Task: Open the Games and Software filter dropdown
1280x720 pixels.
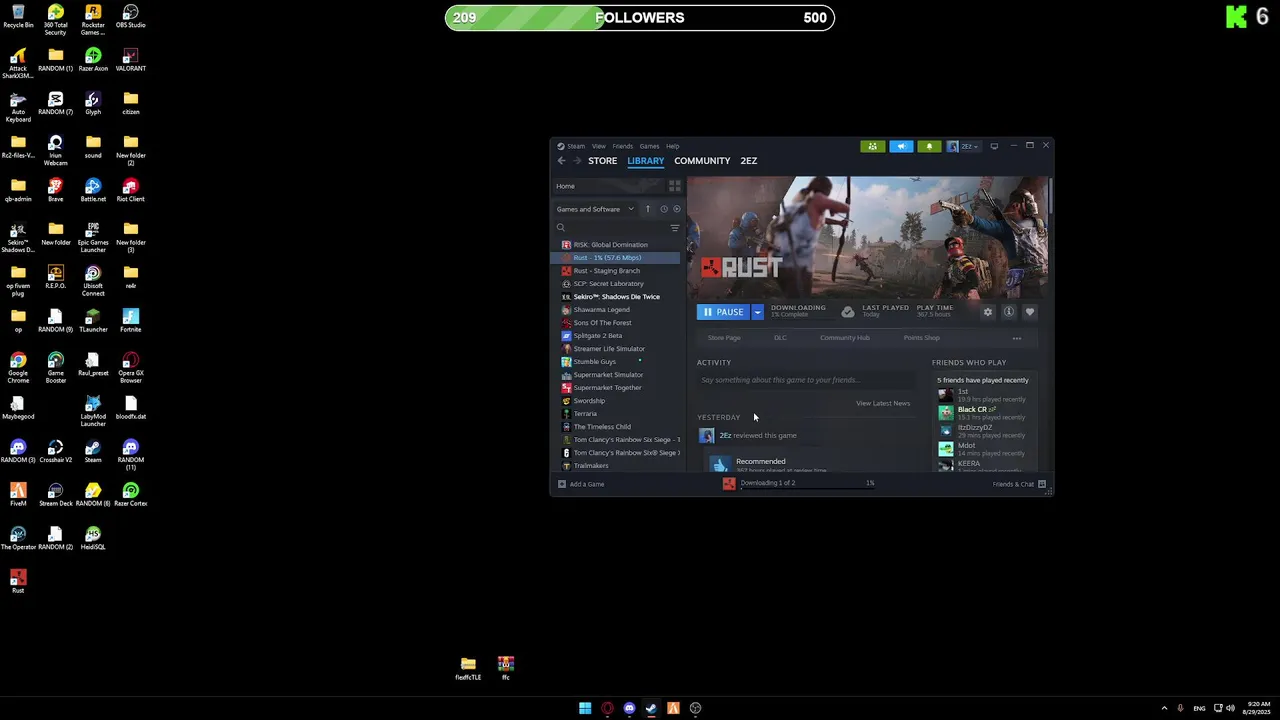Action: coord(595,209)
